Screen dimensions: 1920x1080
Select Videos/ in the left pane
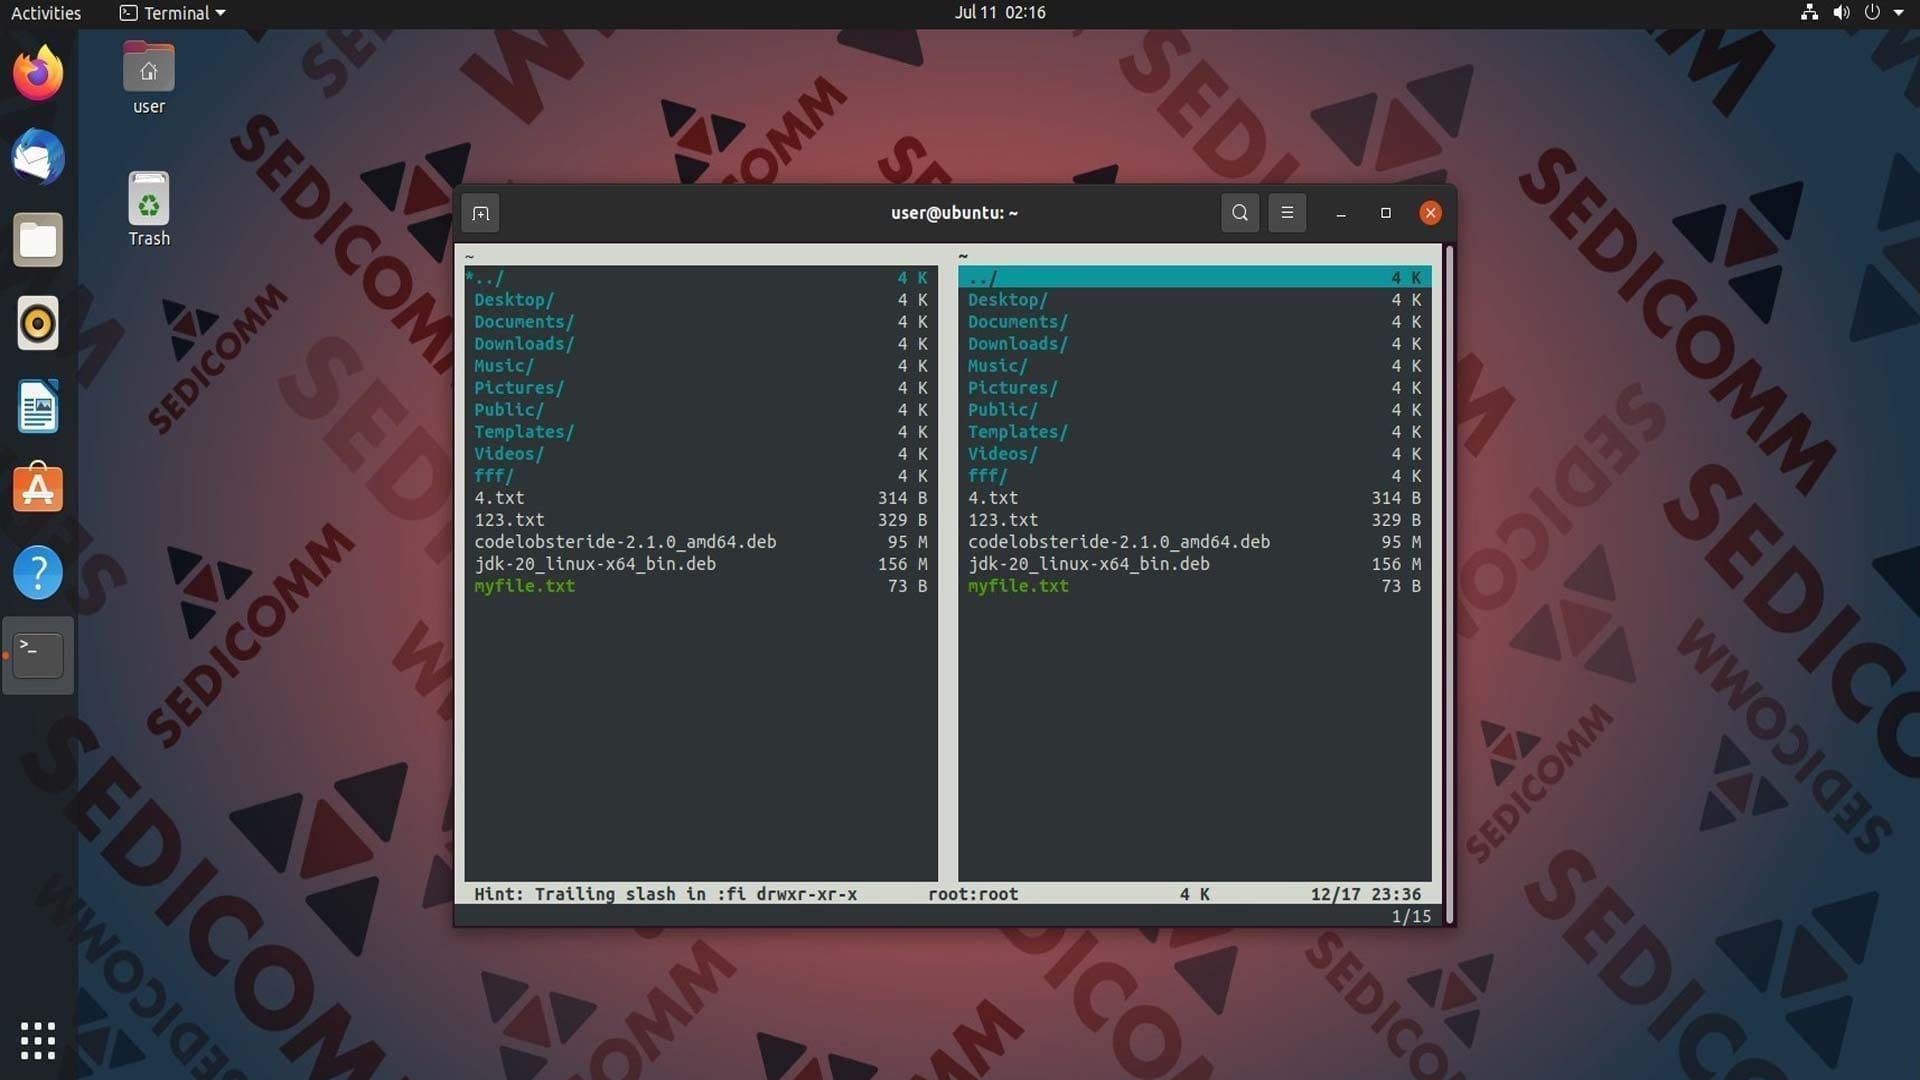pyautogui.click(x=701, y=454)
